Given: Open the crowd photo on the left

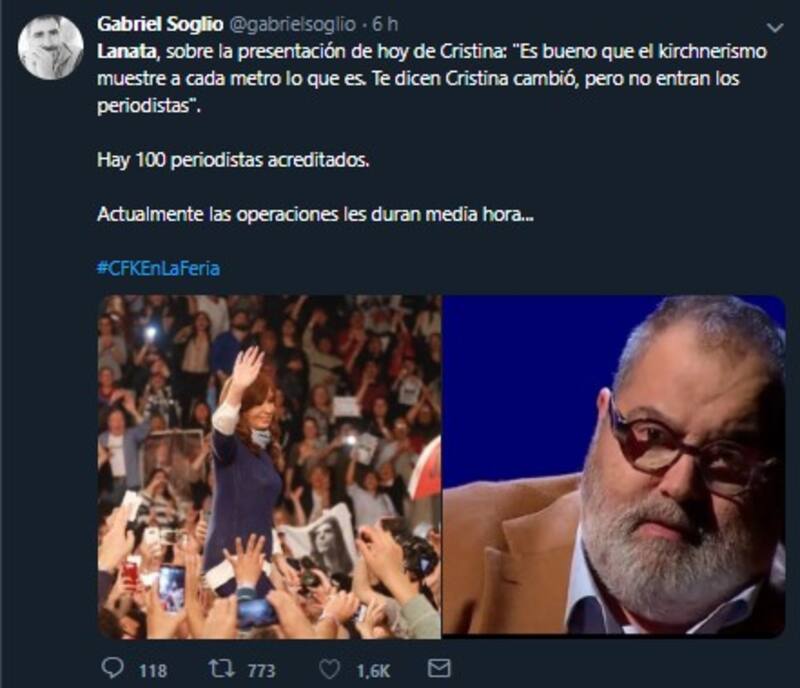Looking at the screenshot, I should (268, 466).
